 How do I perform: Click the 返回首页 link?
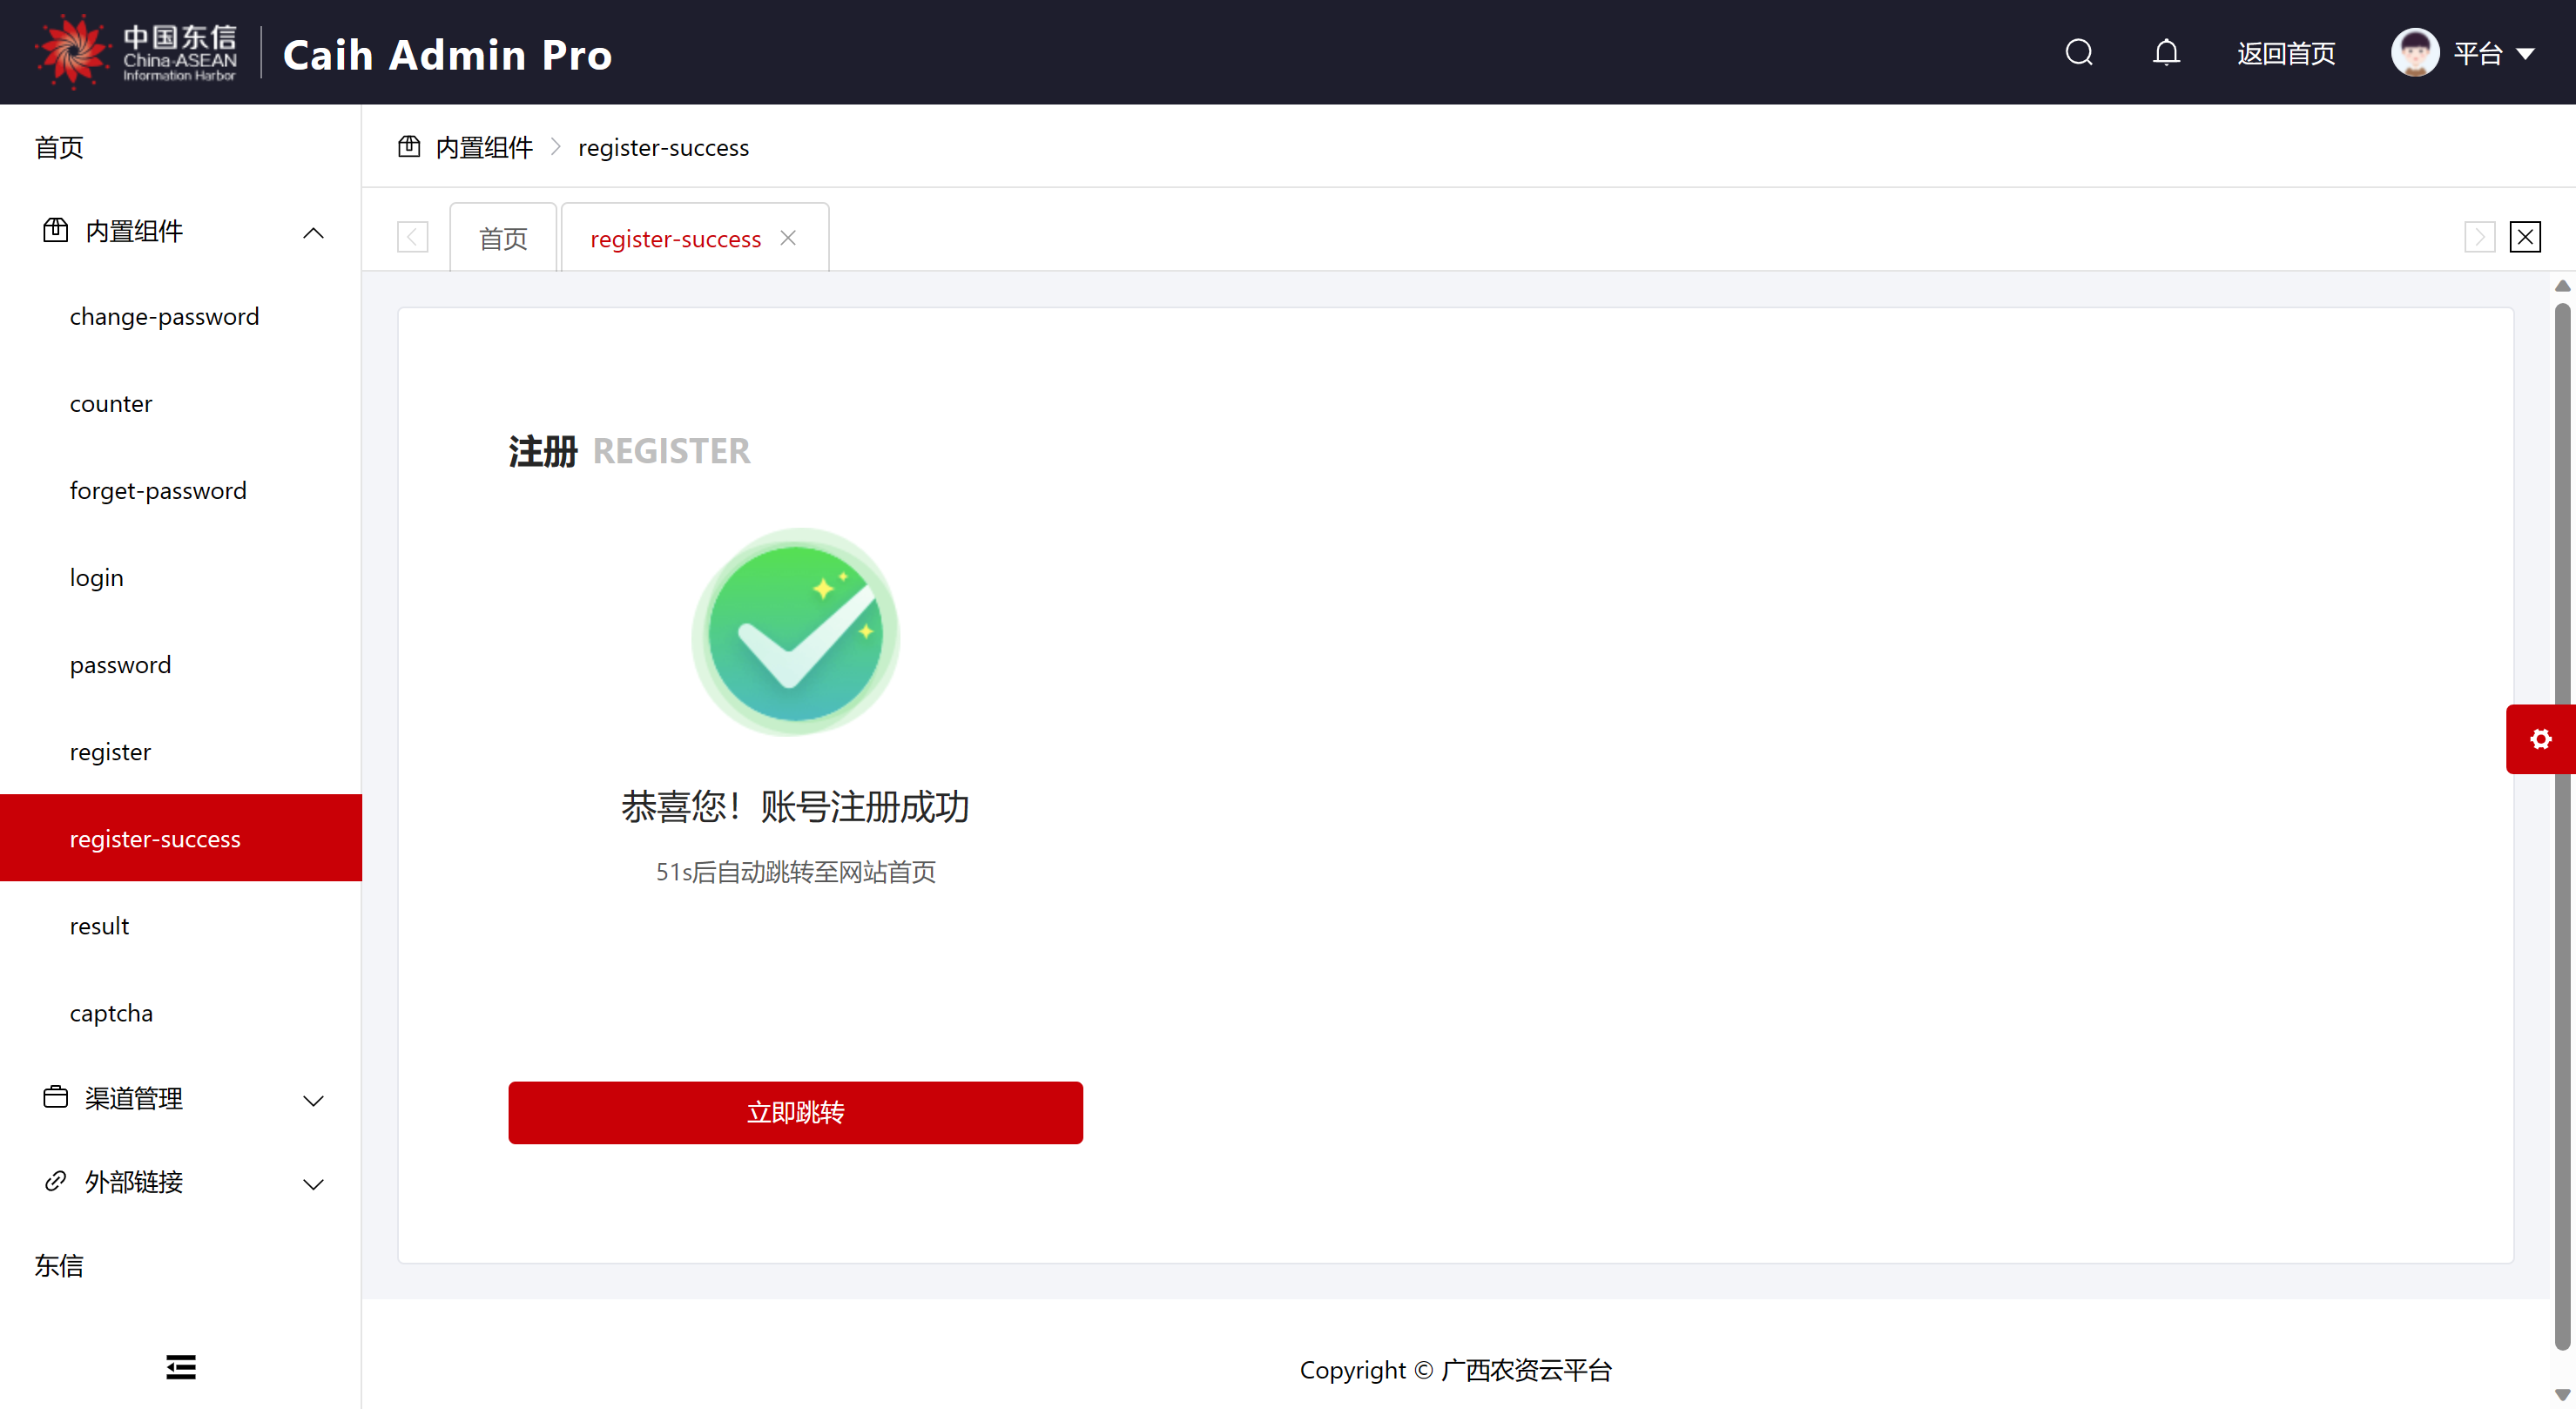[2286, 53]
